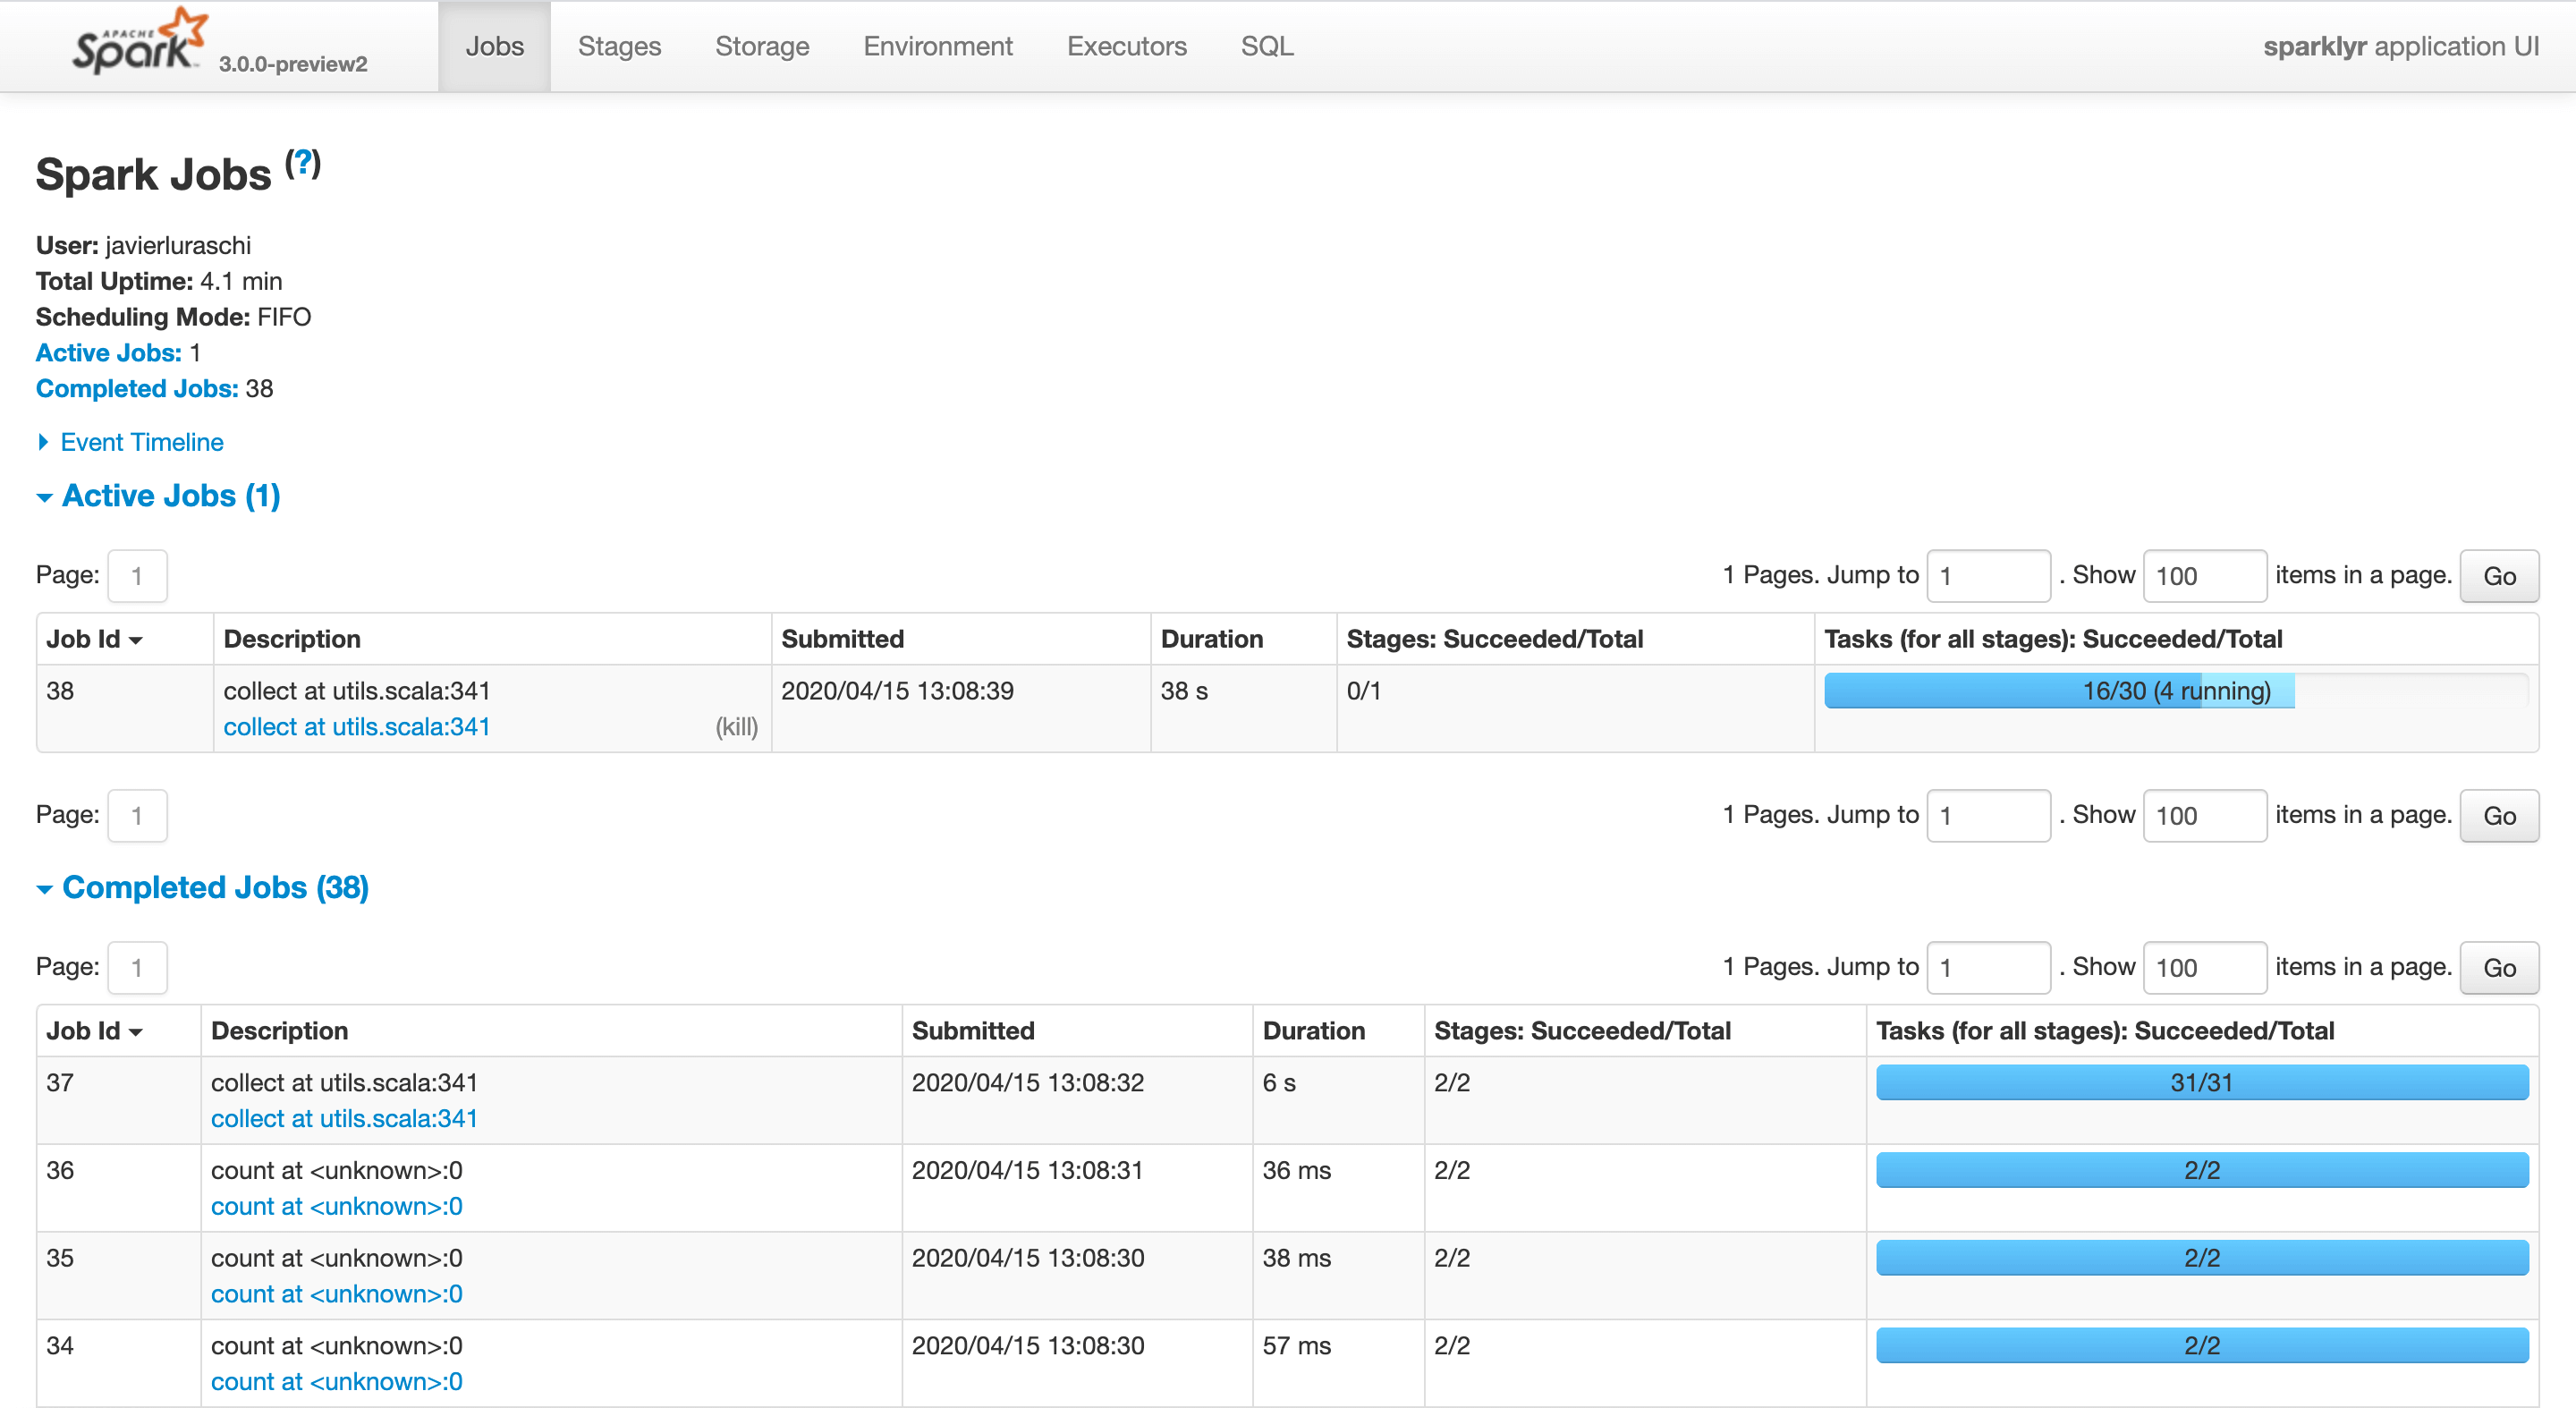
Task: Click the Active Jobs count link
Action: tap(108, 352)
